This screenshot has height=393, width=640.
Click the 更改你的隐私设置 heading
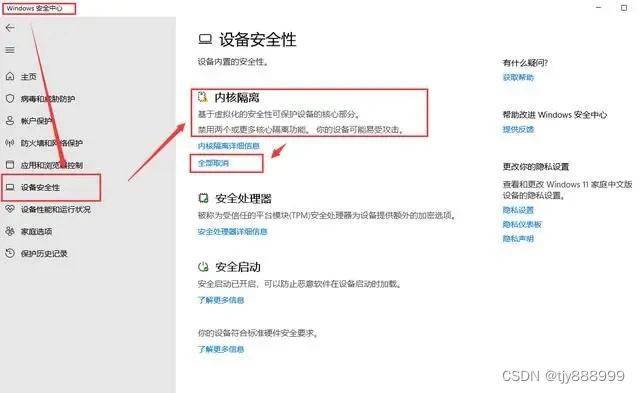[x=536, y=167]
